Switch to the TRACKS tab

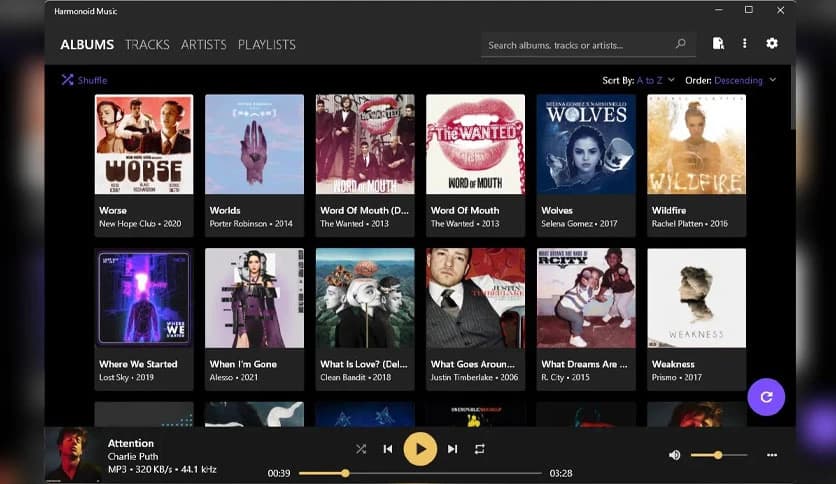coord(147,45)
